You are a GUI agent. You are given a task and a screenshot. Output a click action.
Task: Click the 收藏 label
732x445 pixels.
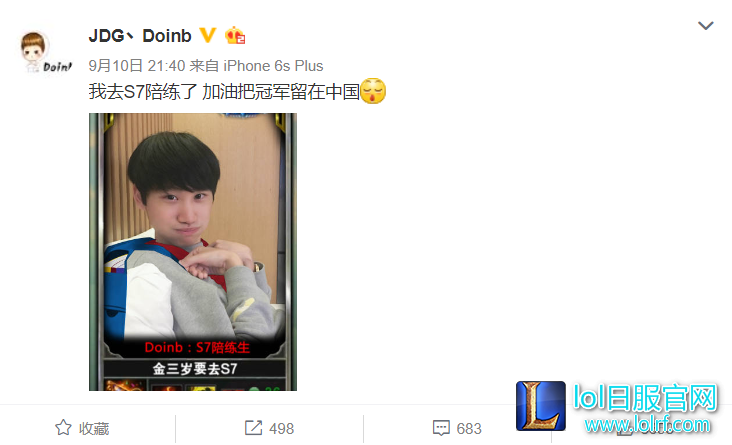[x=94, y=429]
